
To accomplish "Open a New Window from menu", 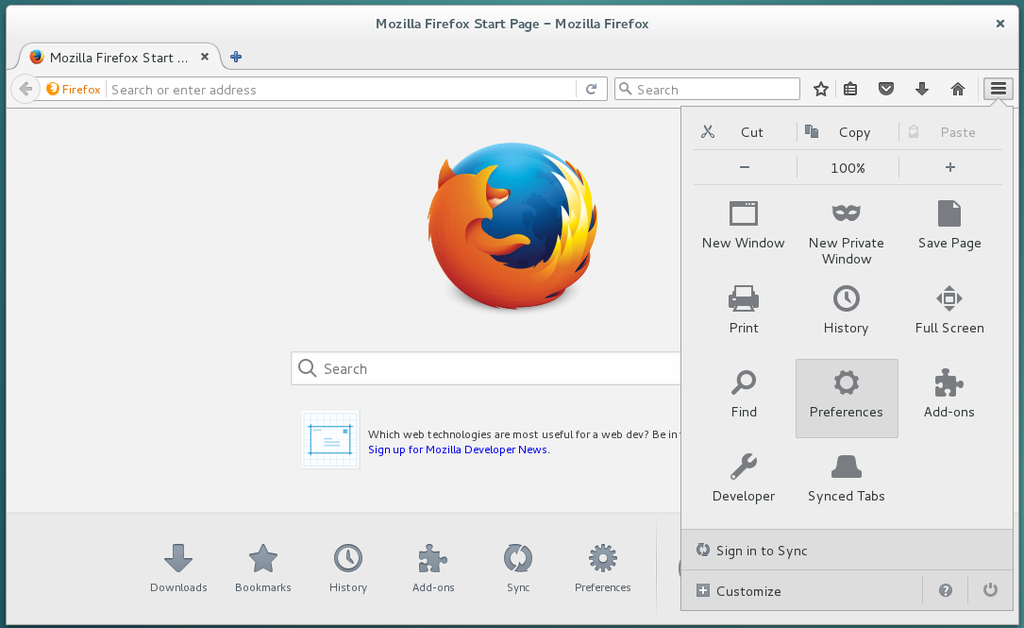I will [743, 227].
